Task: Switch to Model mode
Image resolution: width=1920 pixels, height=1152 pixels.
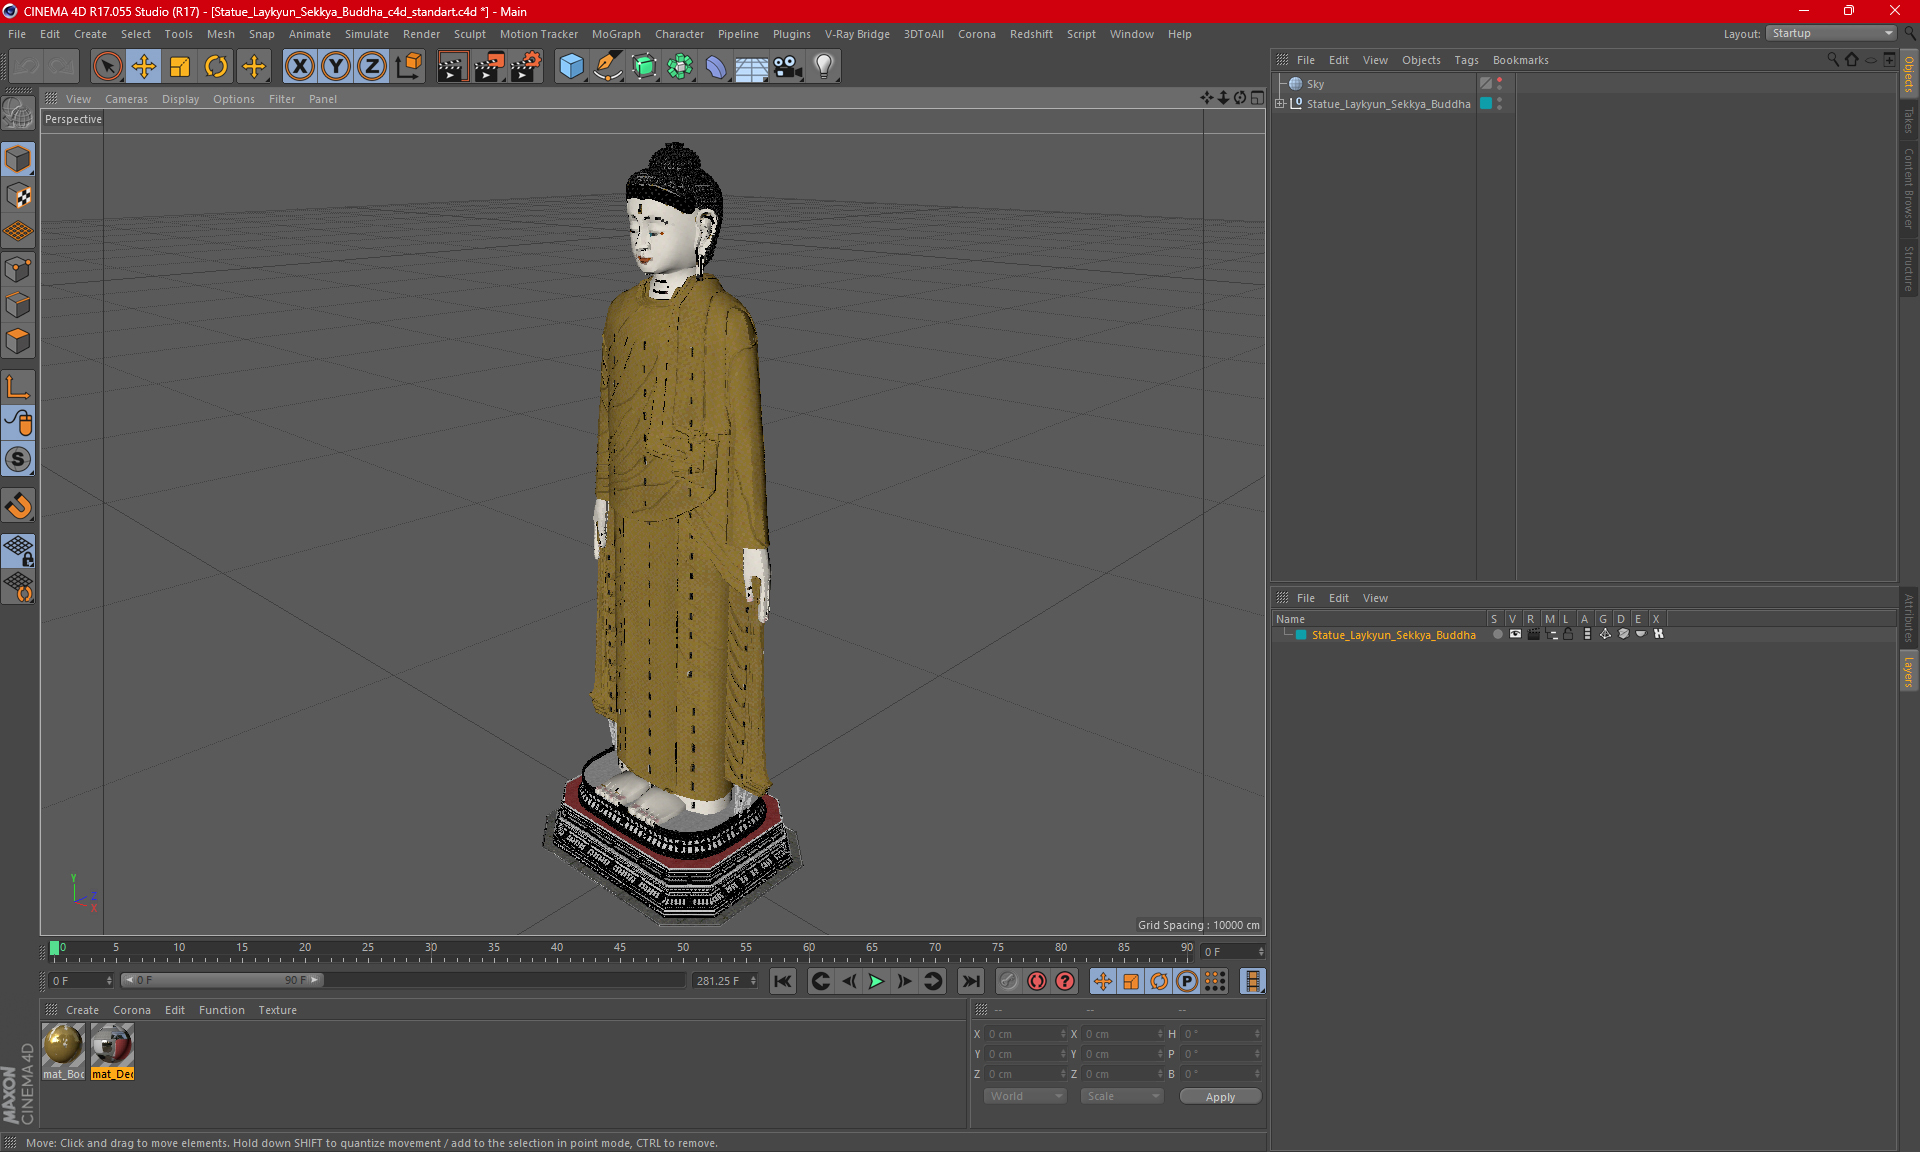Action: pyautogui.click(x=18, y=160)
